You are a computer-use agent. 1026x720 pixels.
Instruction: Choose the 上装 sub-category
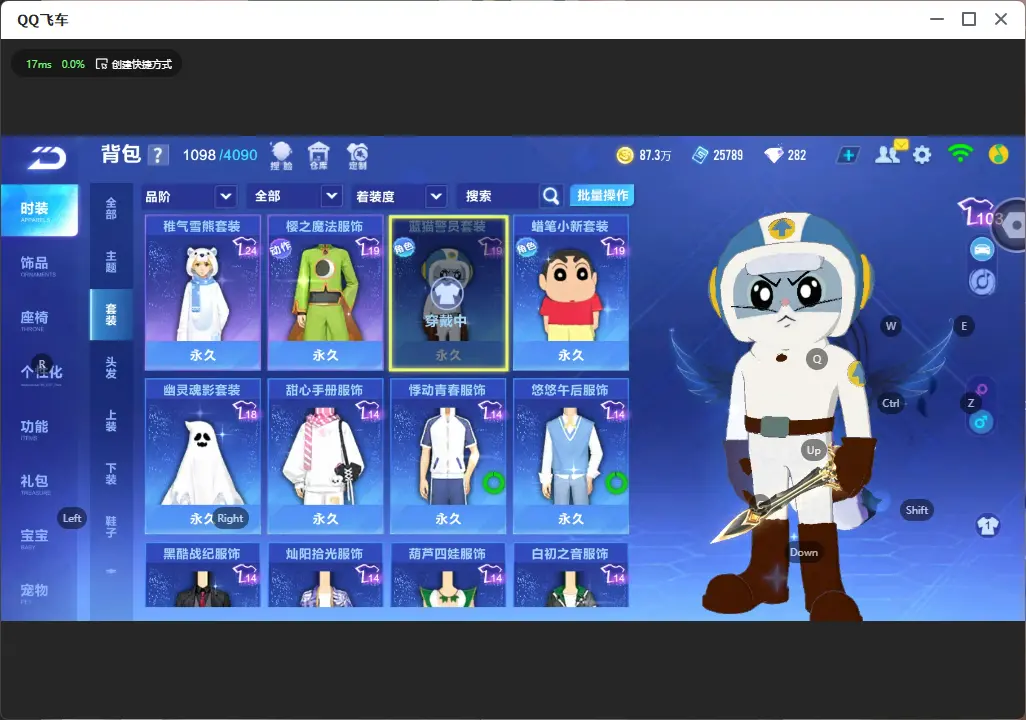111,421
